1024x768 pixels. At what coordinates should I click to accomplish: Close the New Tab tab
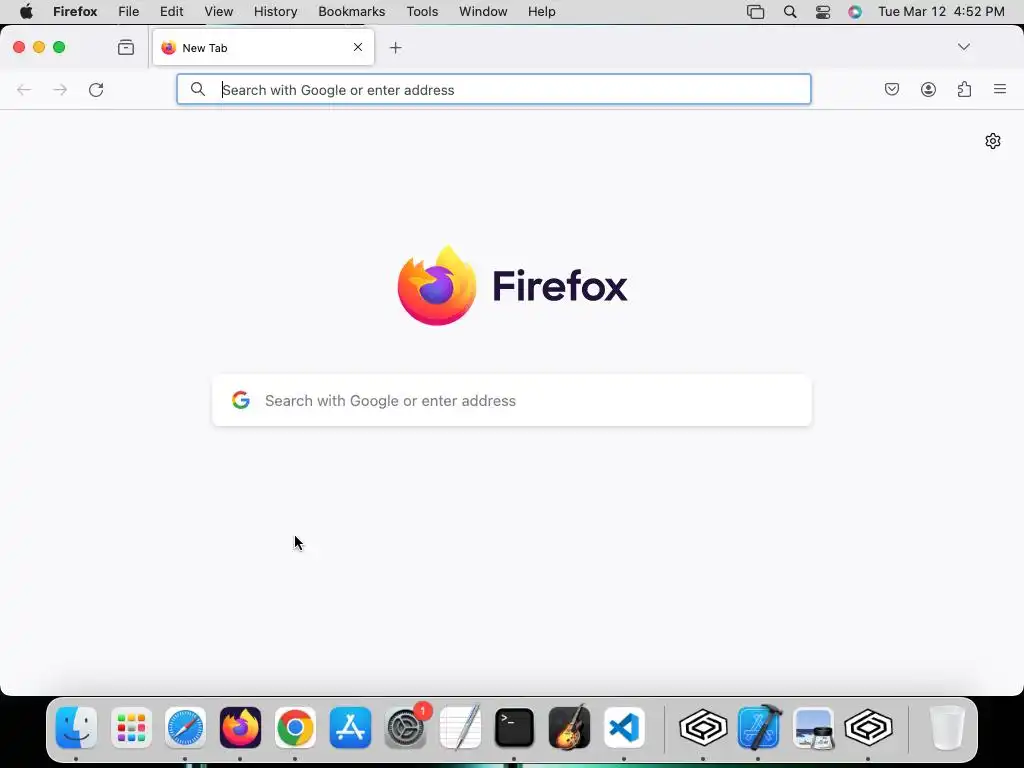click(x=358, y=47)
